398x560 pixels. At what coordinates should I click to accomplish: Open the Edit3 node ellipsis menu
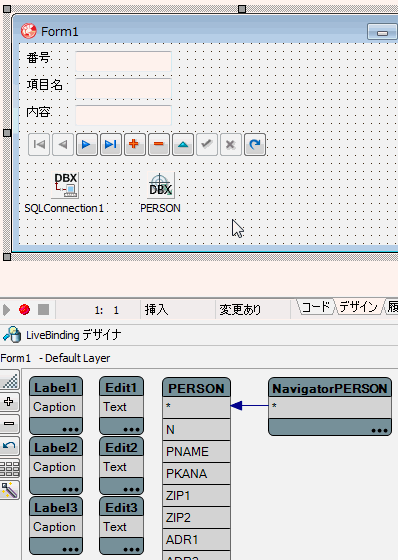click(131, 549)
